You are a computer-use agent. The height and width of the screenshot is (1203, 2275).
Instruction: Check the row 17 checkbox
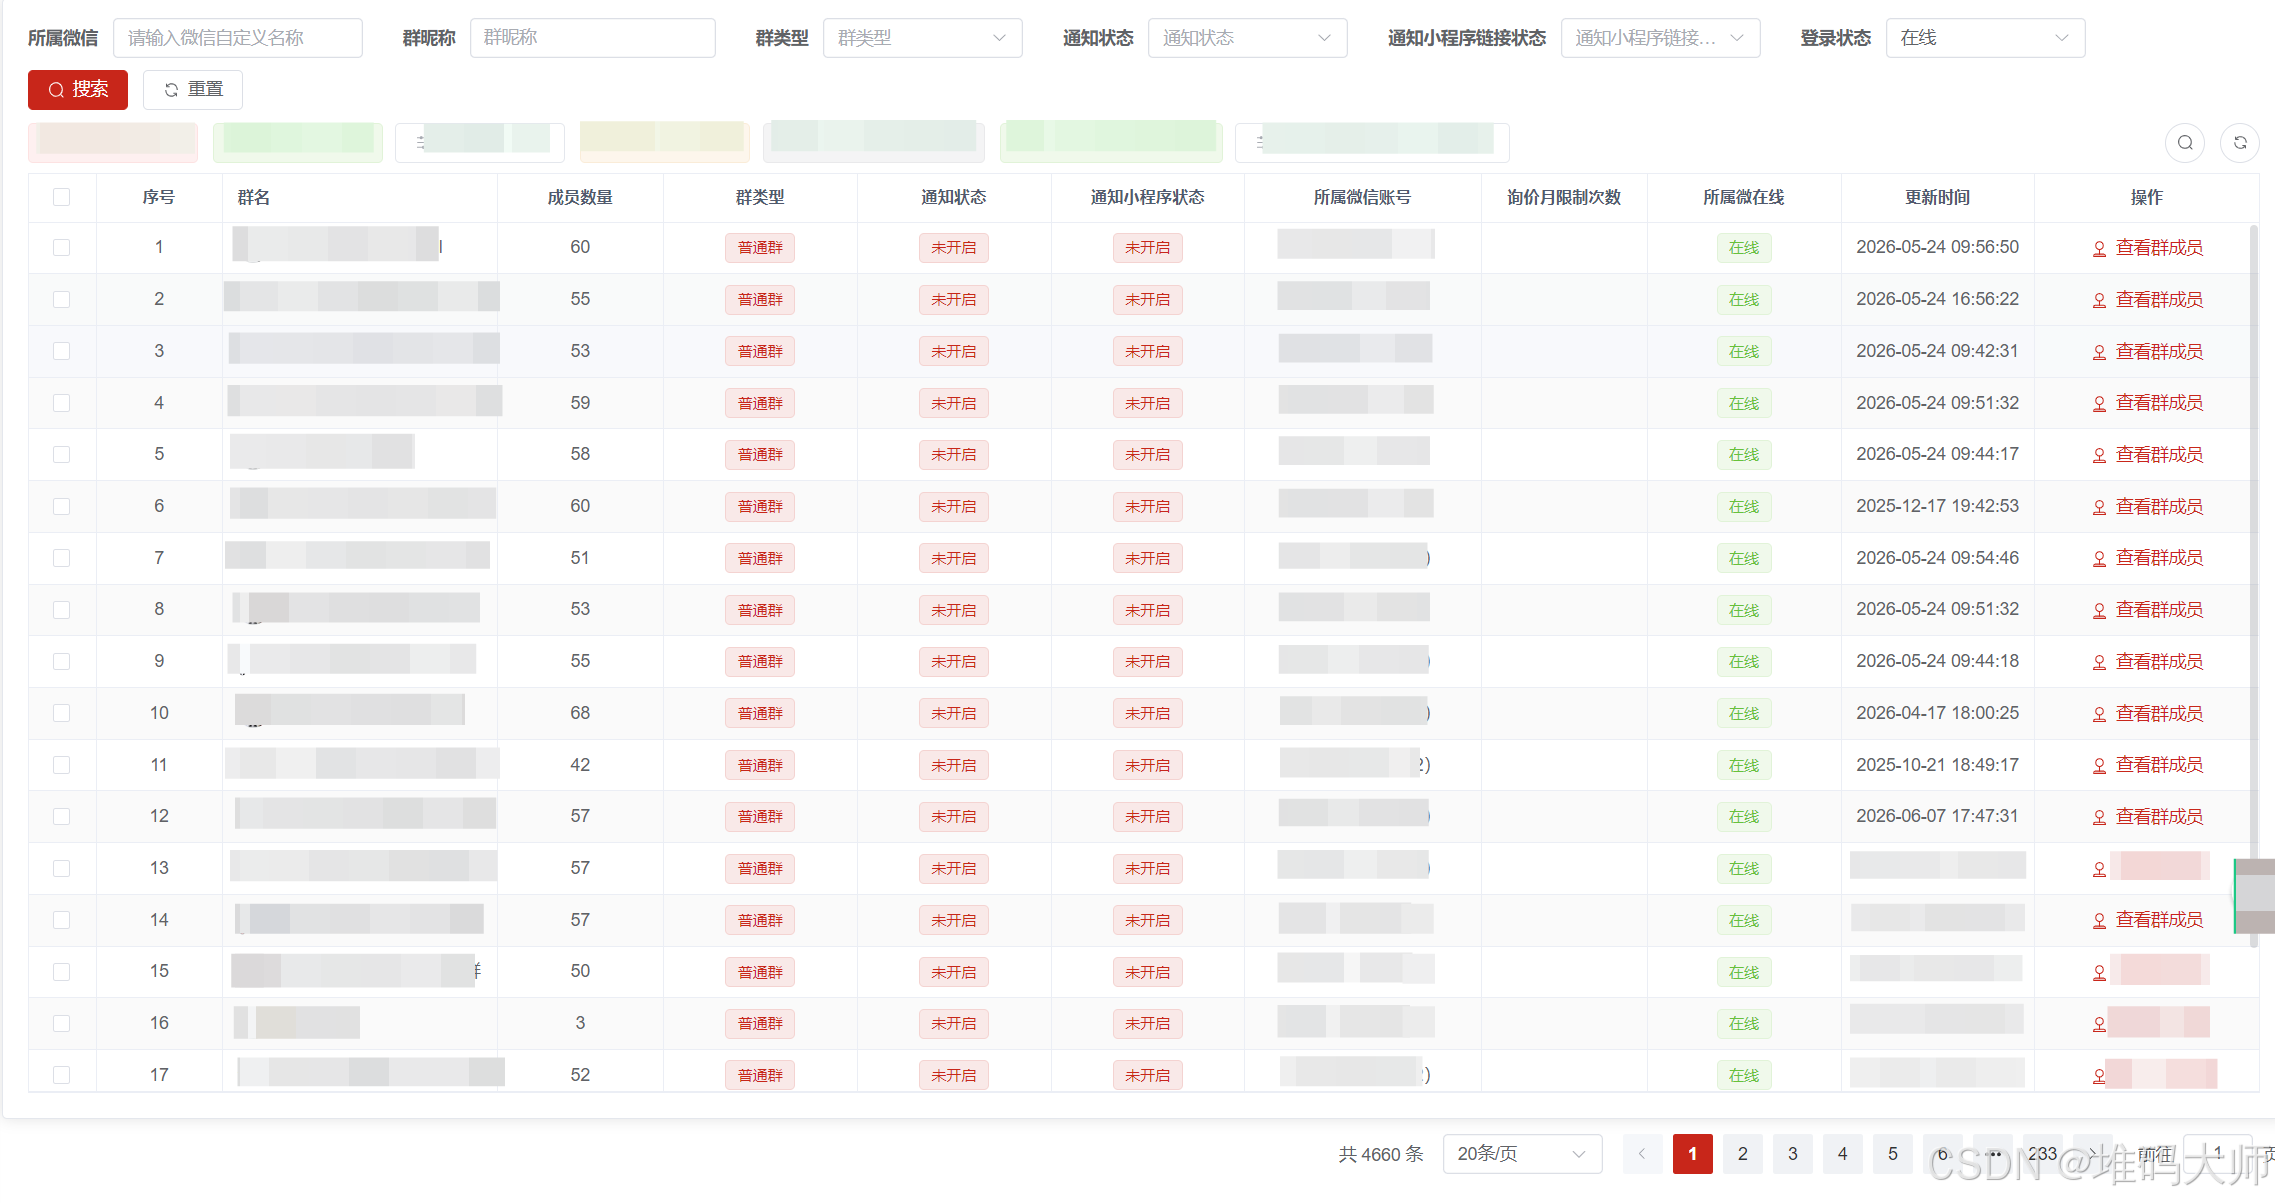62,1075
